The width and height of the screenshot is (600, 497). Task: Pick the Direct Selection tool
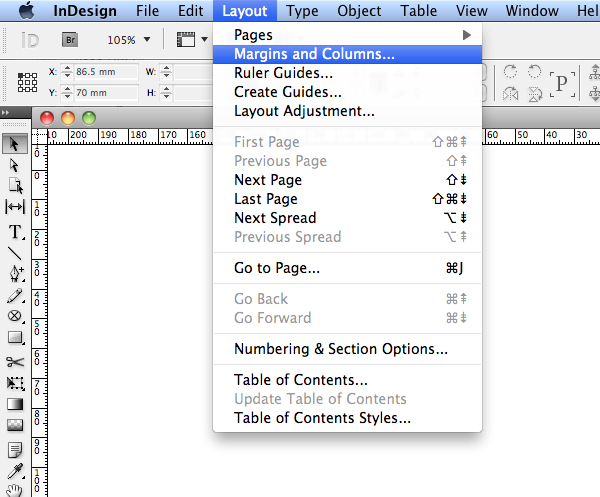[15, 164]
